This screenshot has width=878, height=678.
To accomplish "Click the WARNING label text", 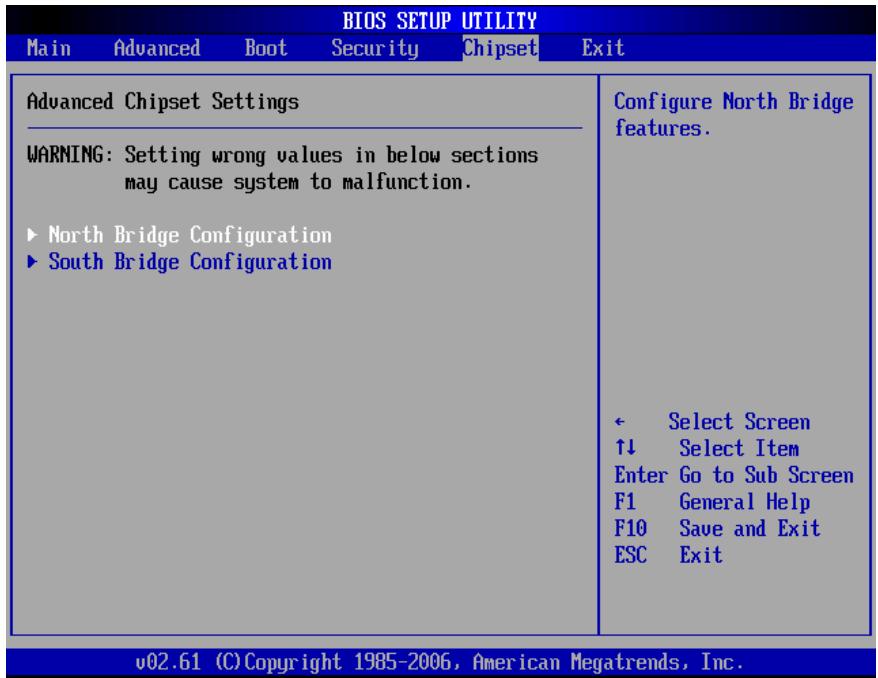I will (70, 155).
